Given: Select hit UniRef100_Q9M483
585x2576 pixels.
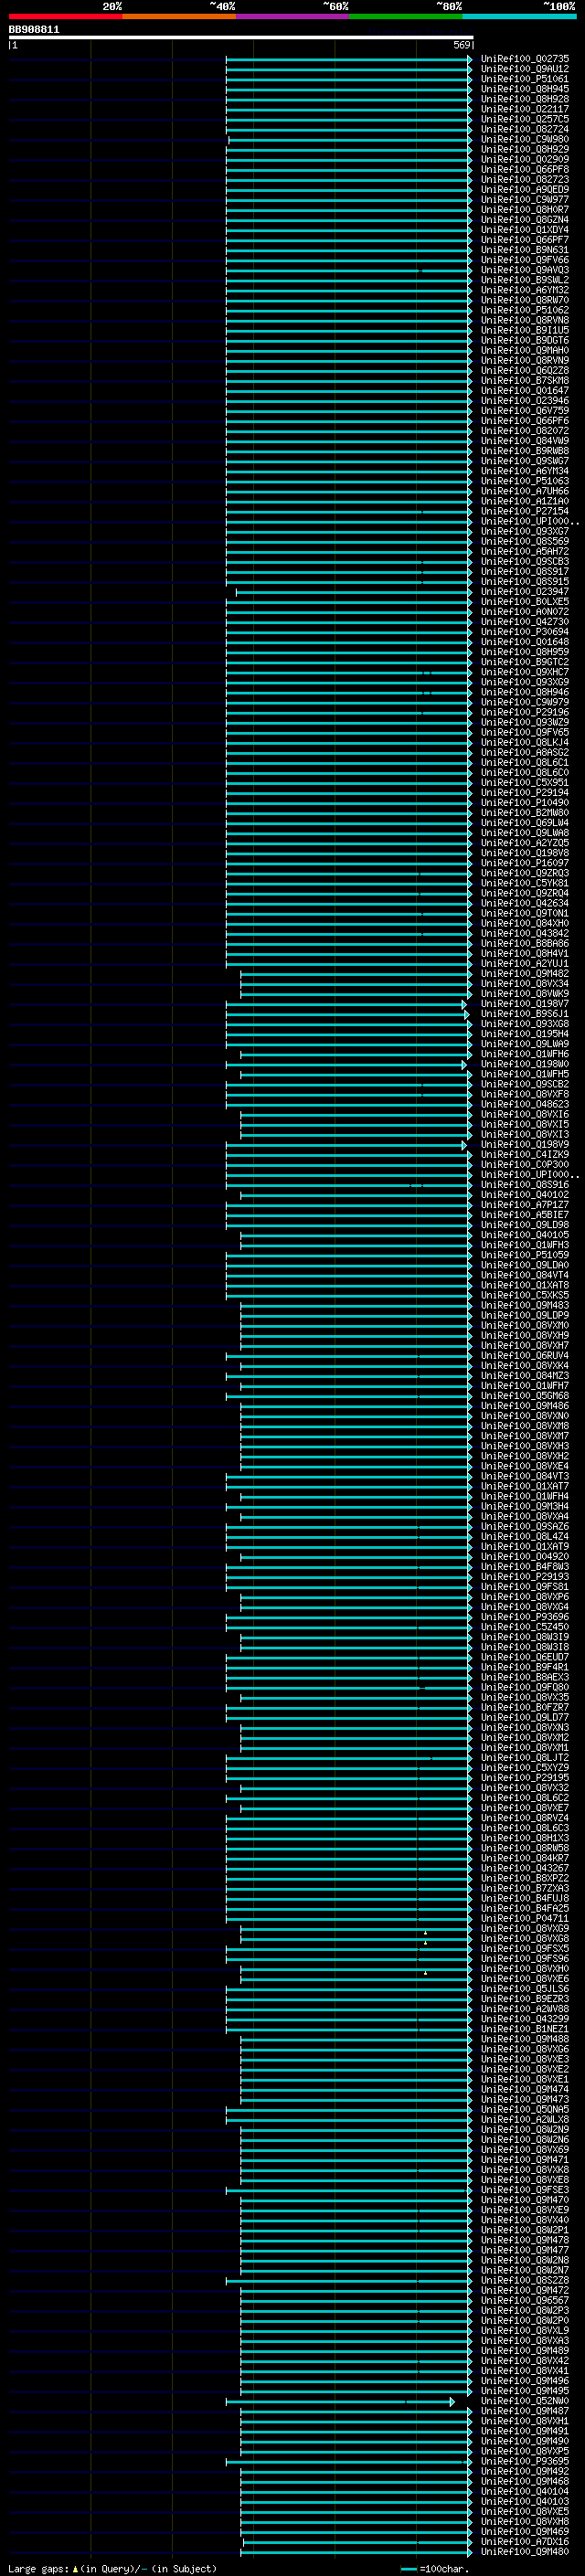Looking at the screenshot, I should tap(525, 1306).
